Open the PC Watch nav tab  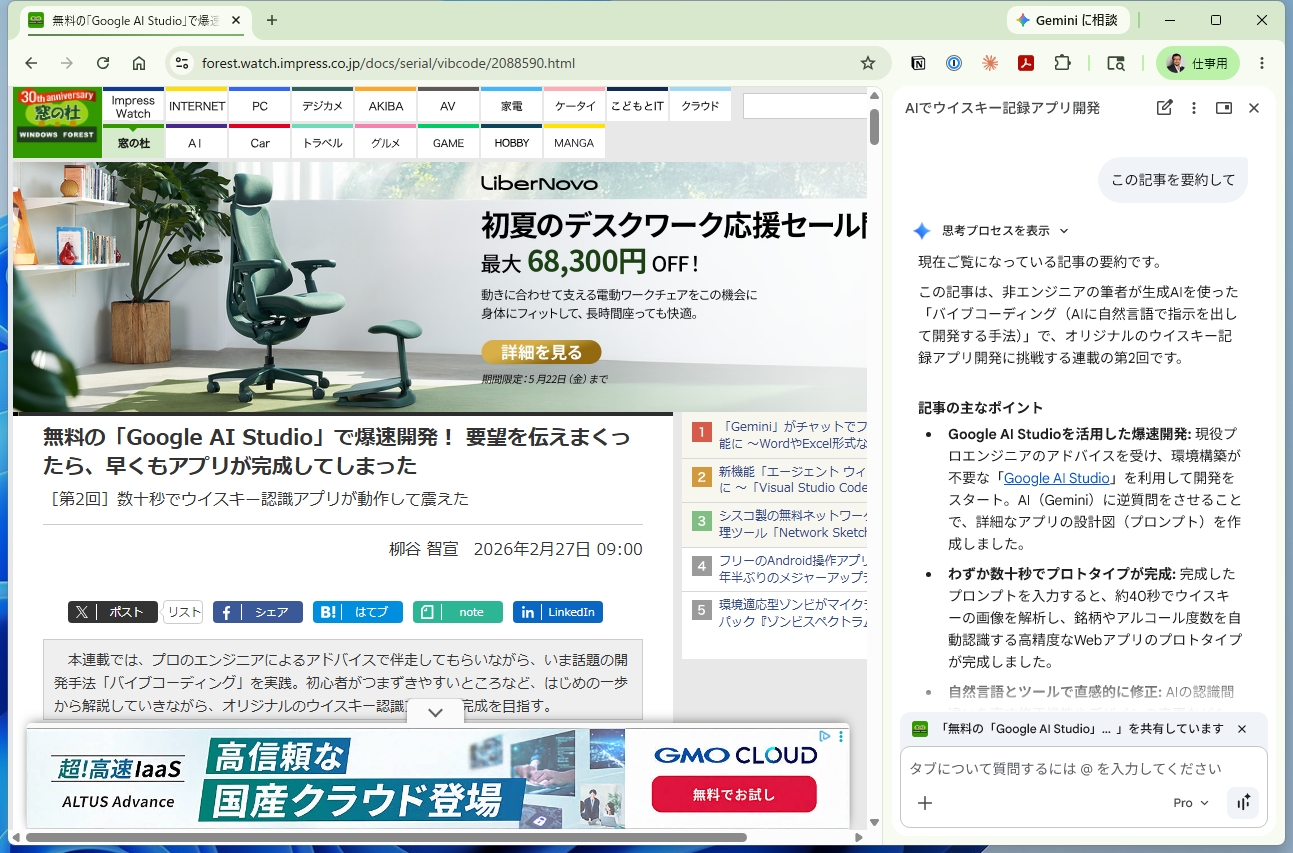[x=260, y=106]
